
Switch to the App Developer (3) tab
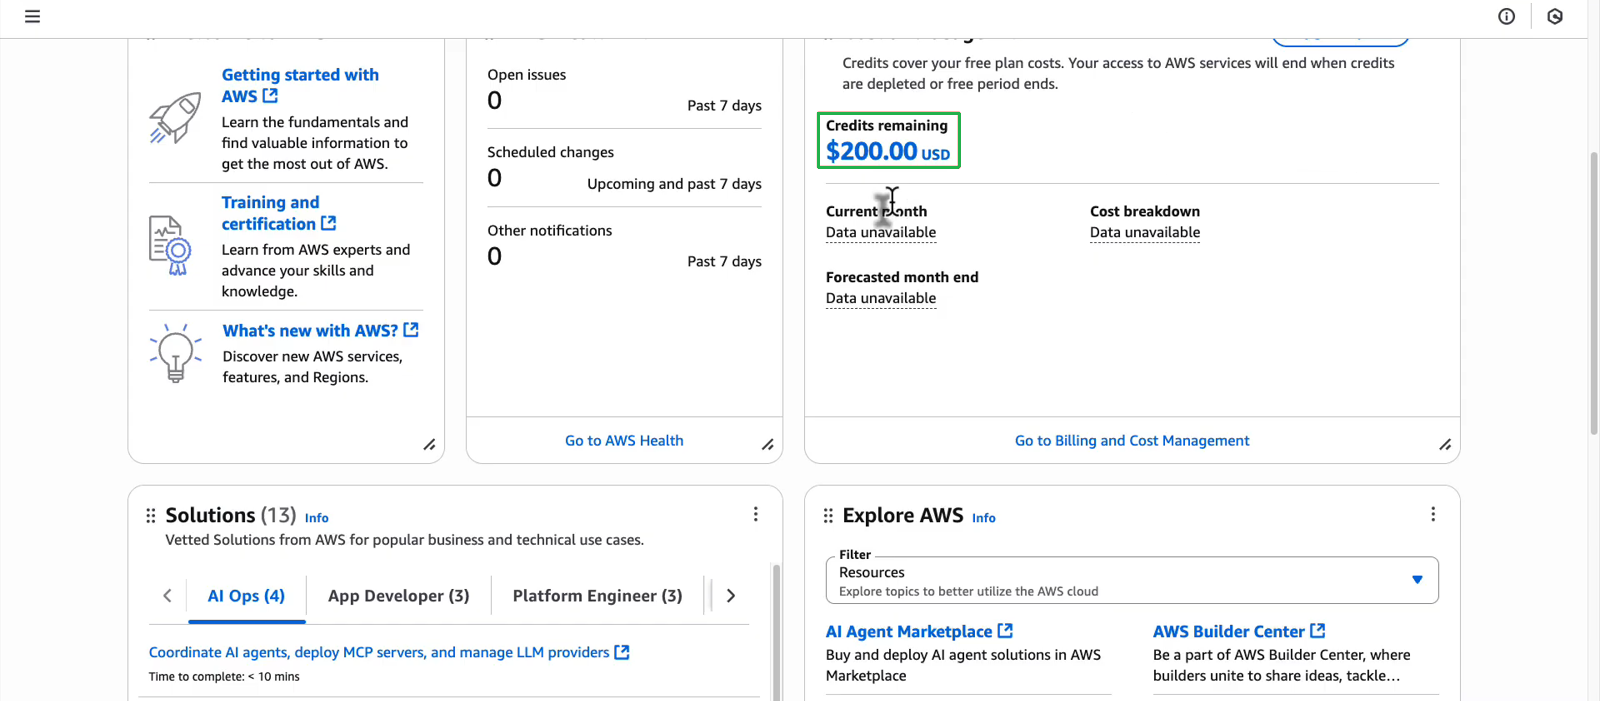tap(398, 596)
